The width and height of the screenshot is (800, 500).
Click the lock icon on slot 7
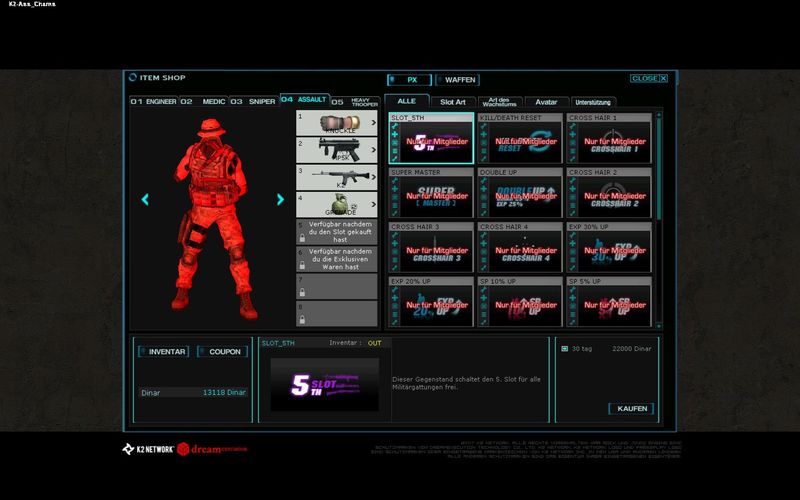302,292
